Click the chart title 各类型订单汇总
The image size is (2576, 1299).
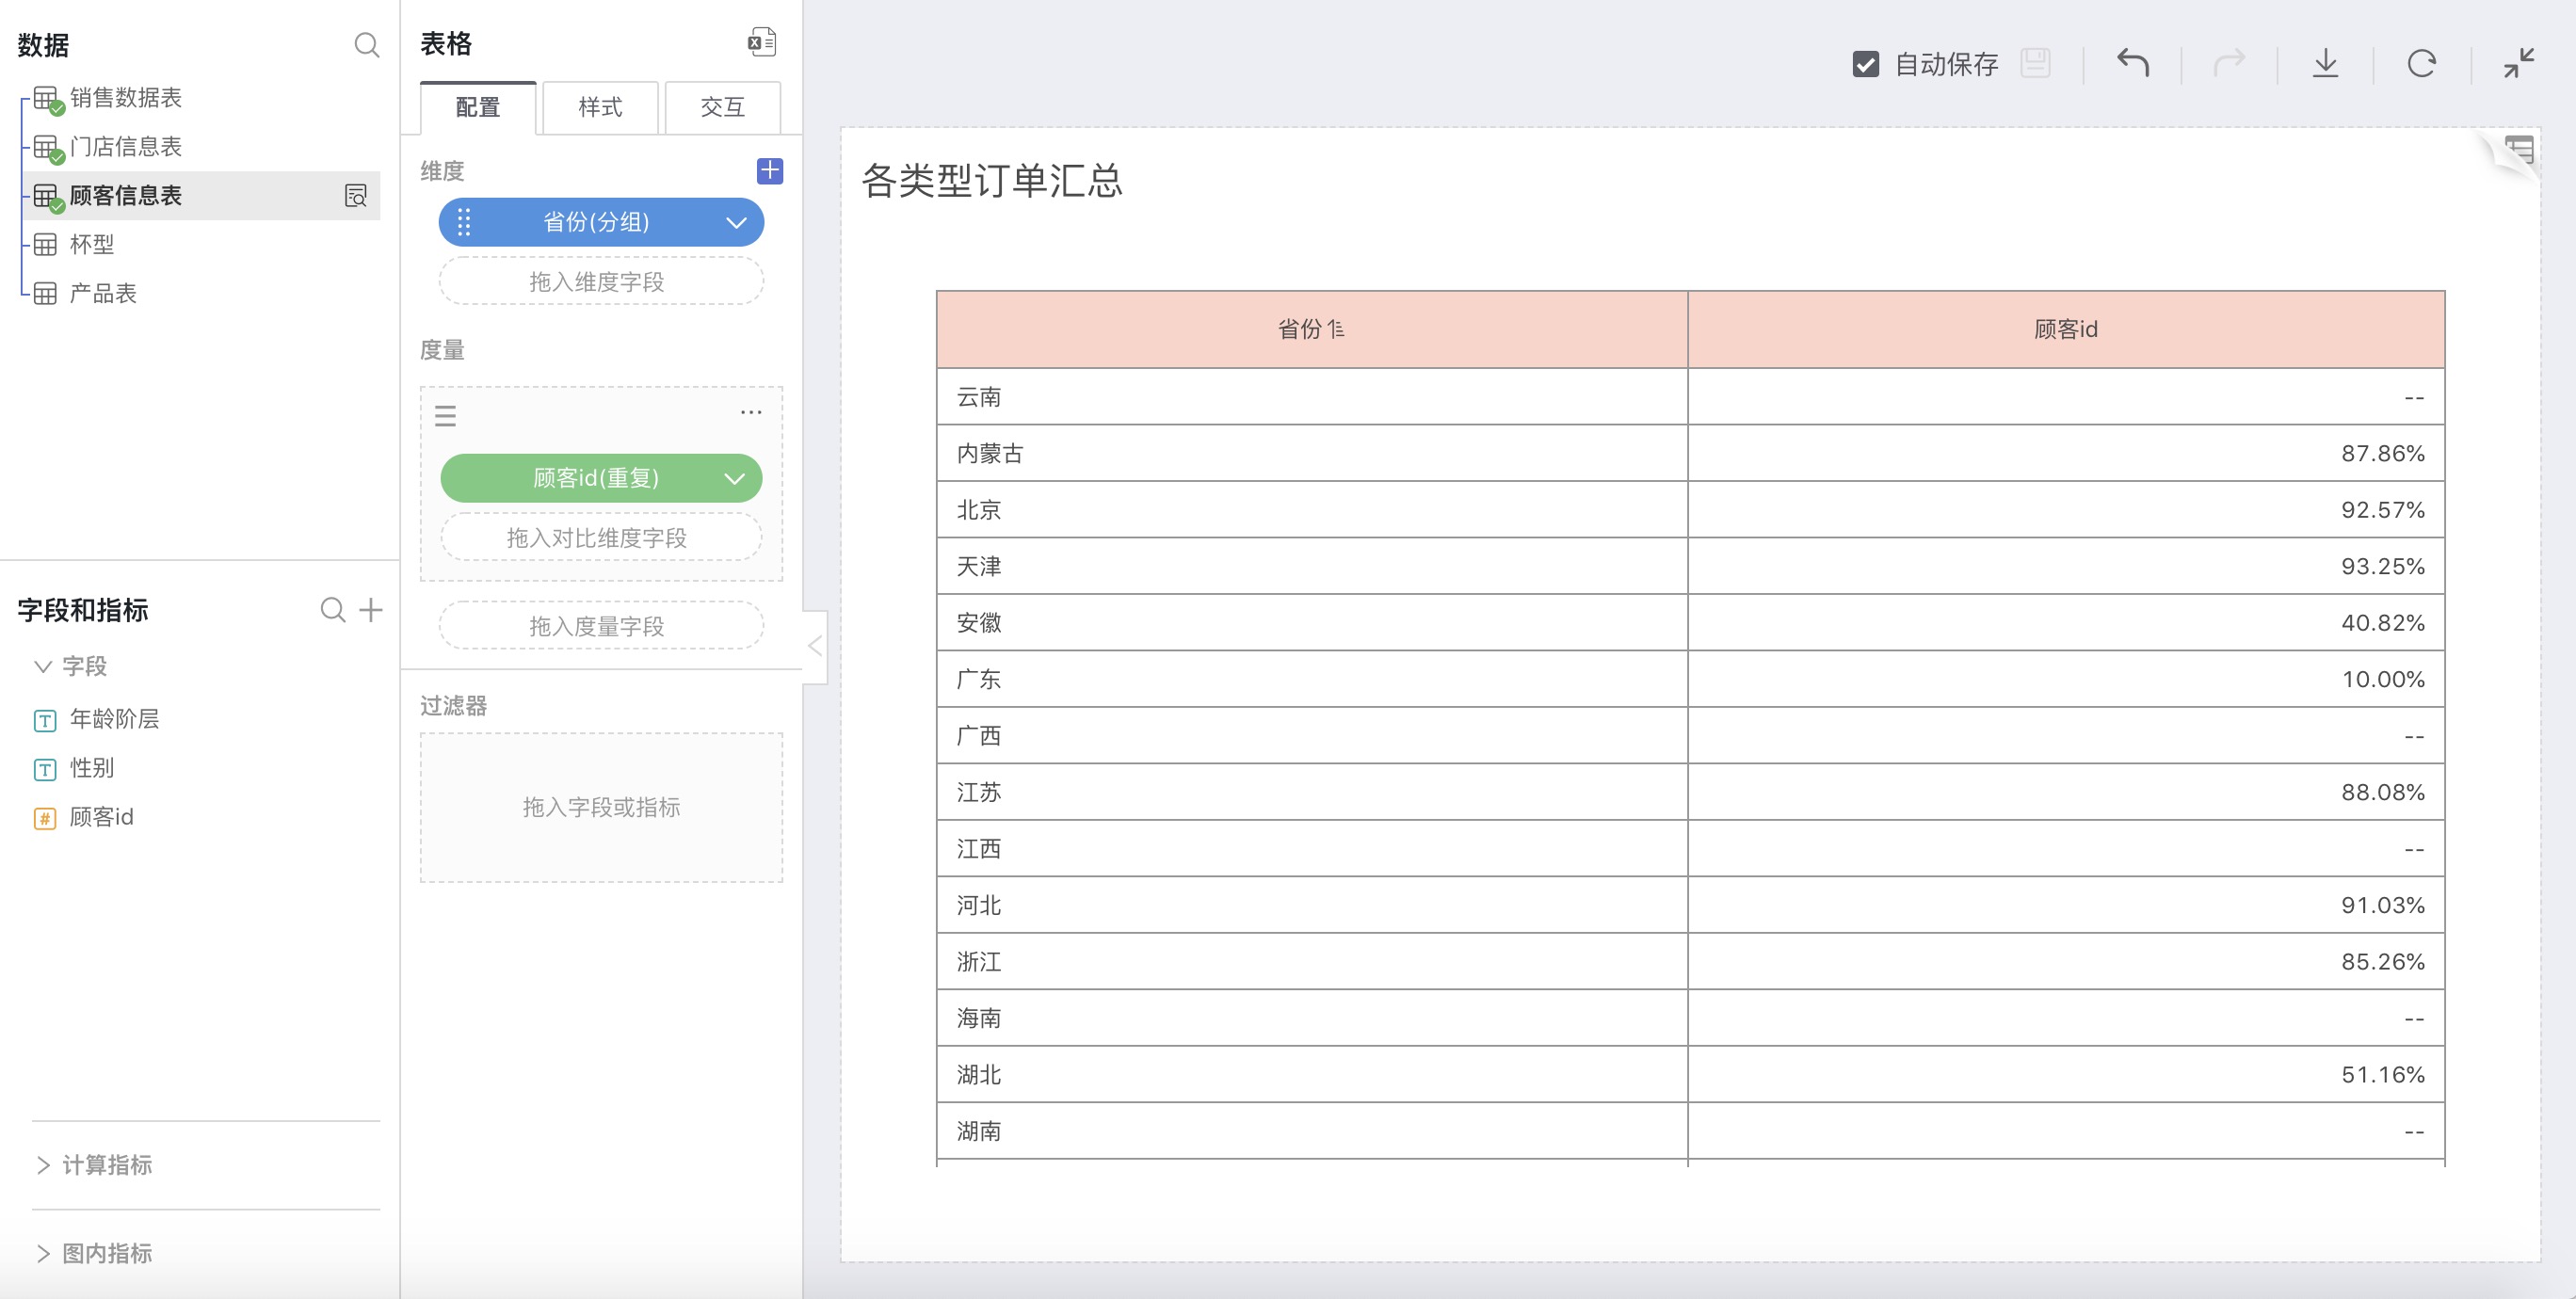pos(992,181)
